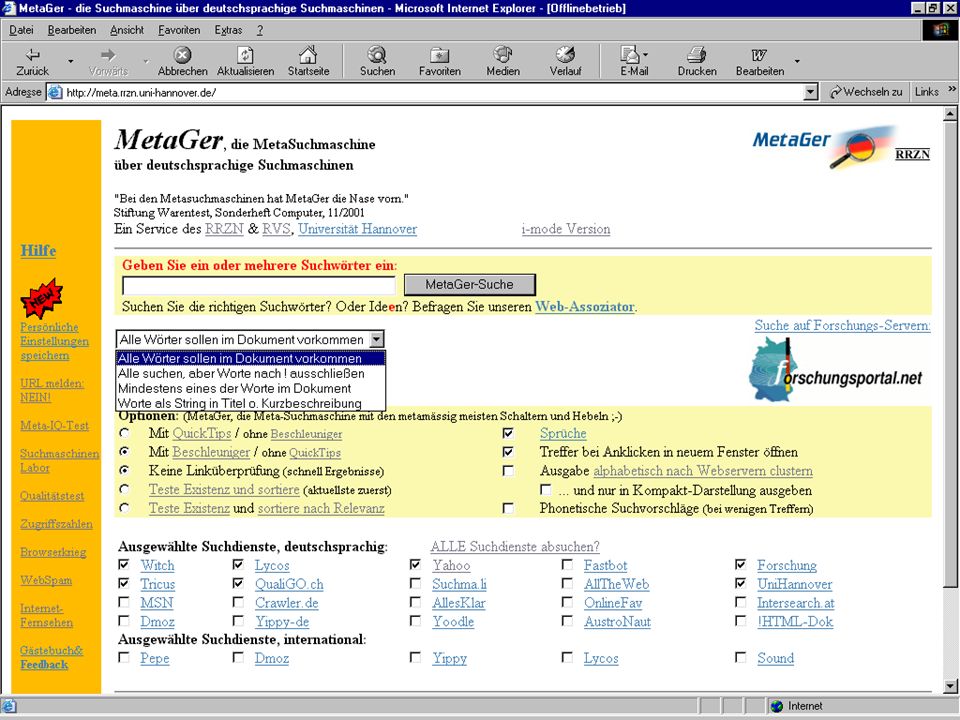Open the E-Mail dropdown arrow

point(645,54)
